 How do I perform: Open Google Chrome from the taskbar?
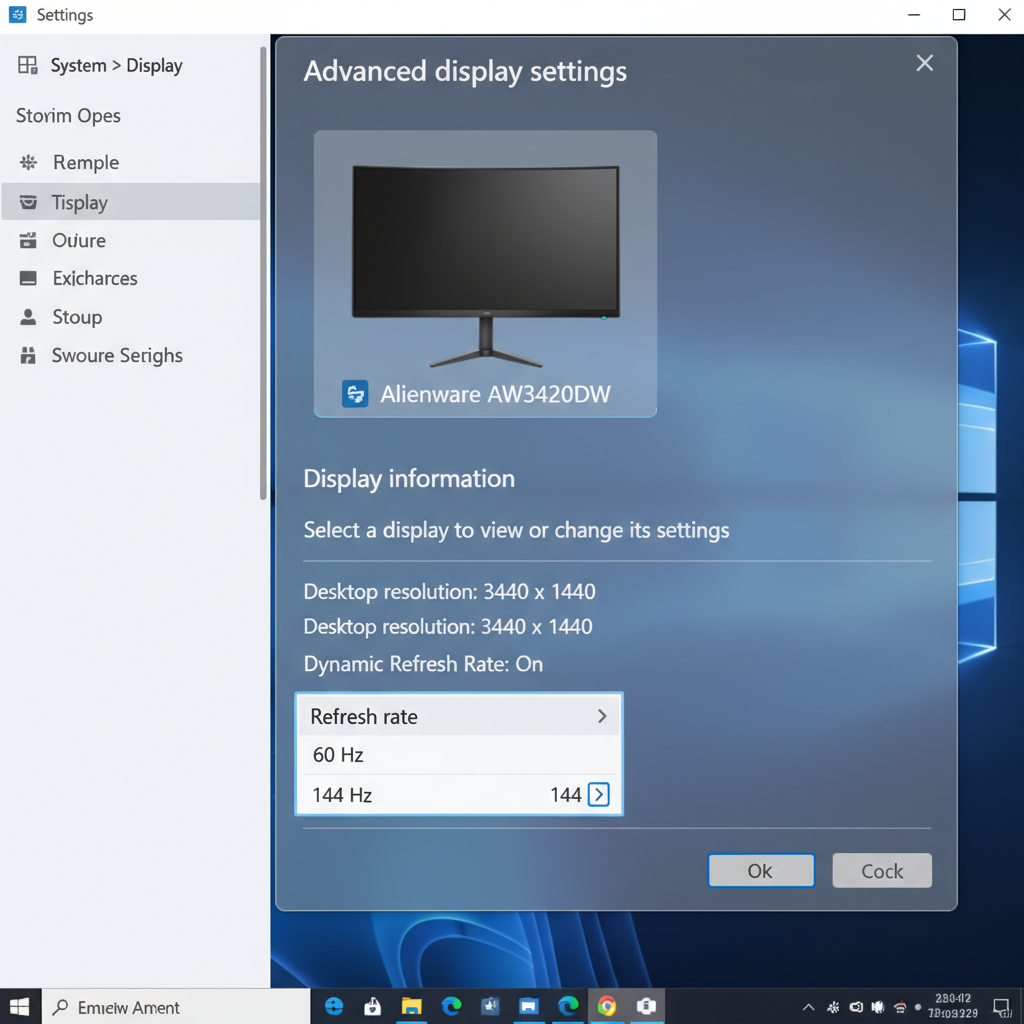[x=607, y=1006]
